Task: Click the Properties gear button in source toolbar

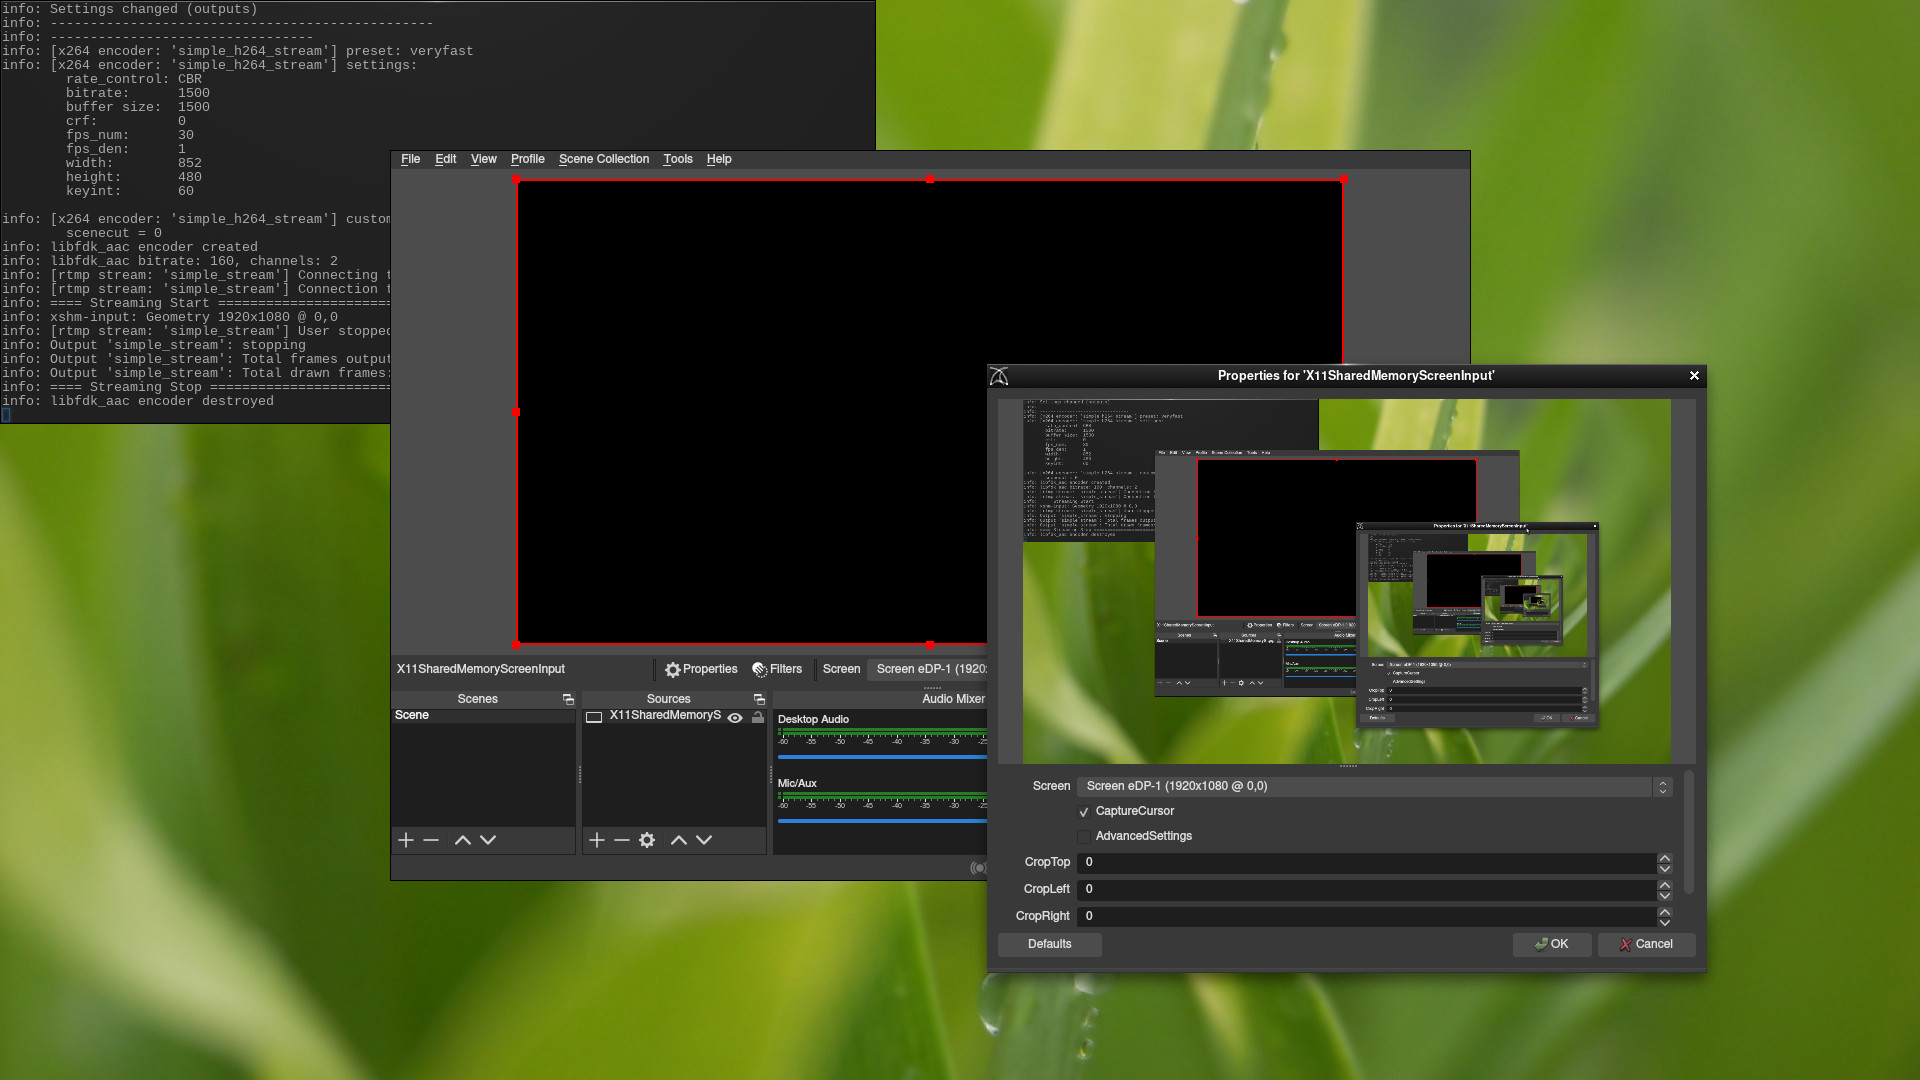Action: [701, 669]
